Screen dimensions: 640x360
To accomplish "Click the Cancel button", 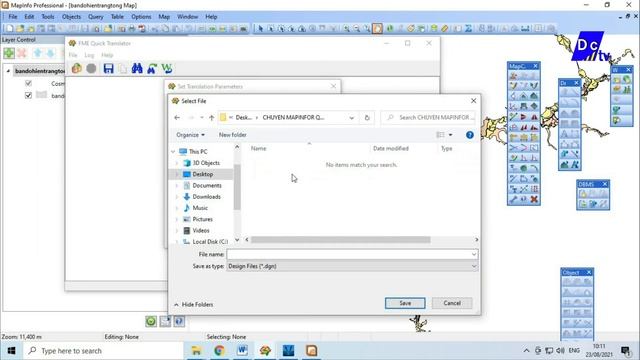I will tap(452, 303).
